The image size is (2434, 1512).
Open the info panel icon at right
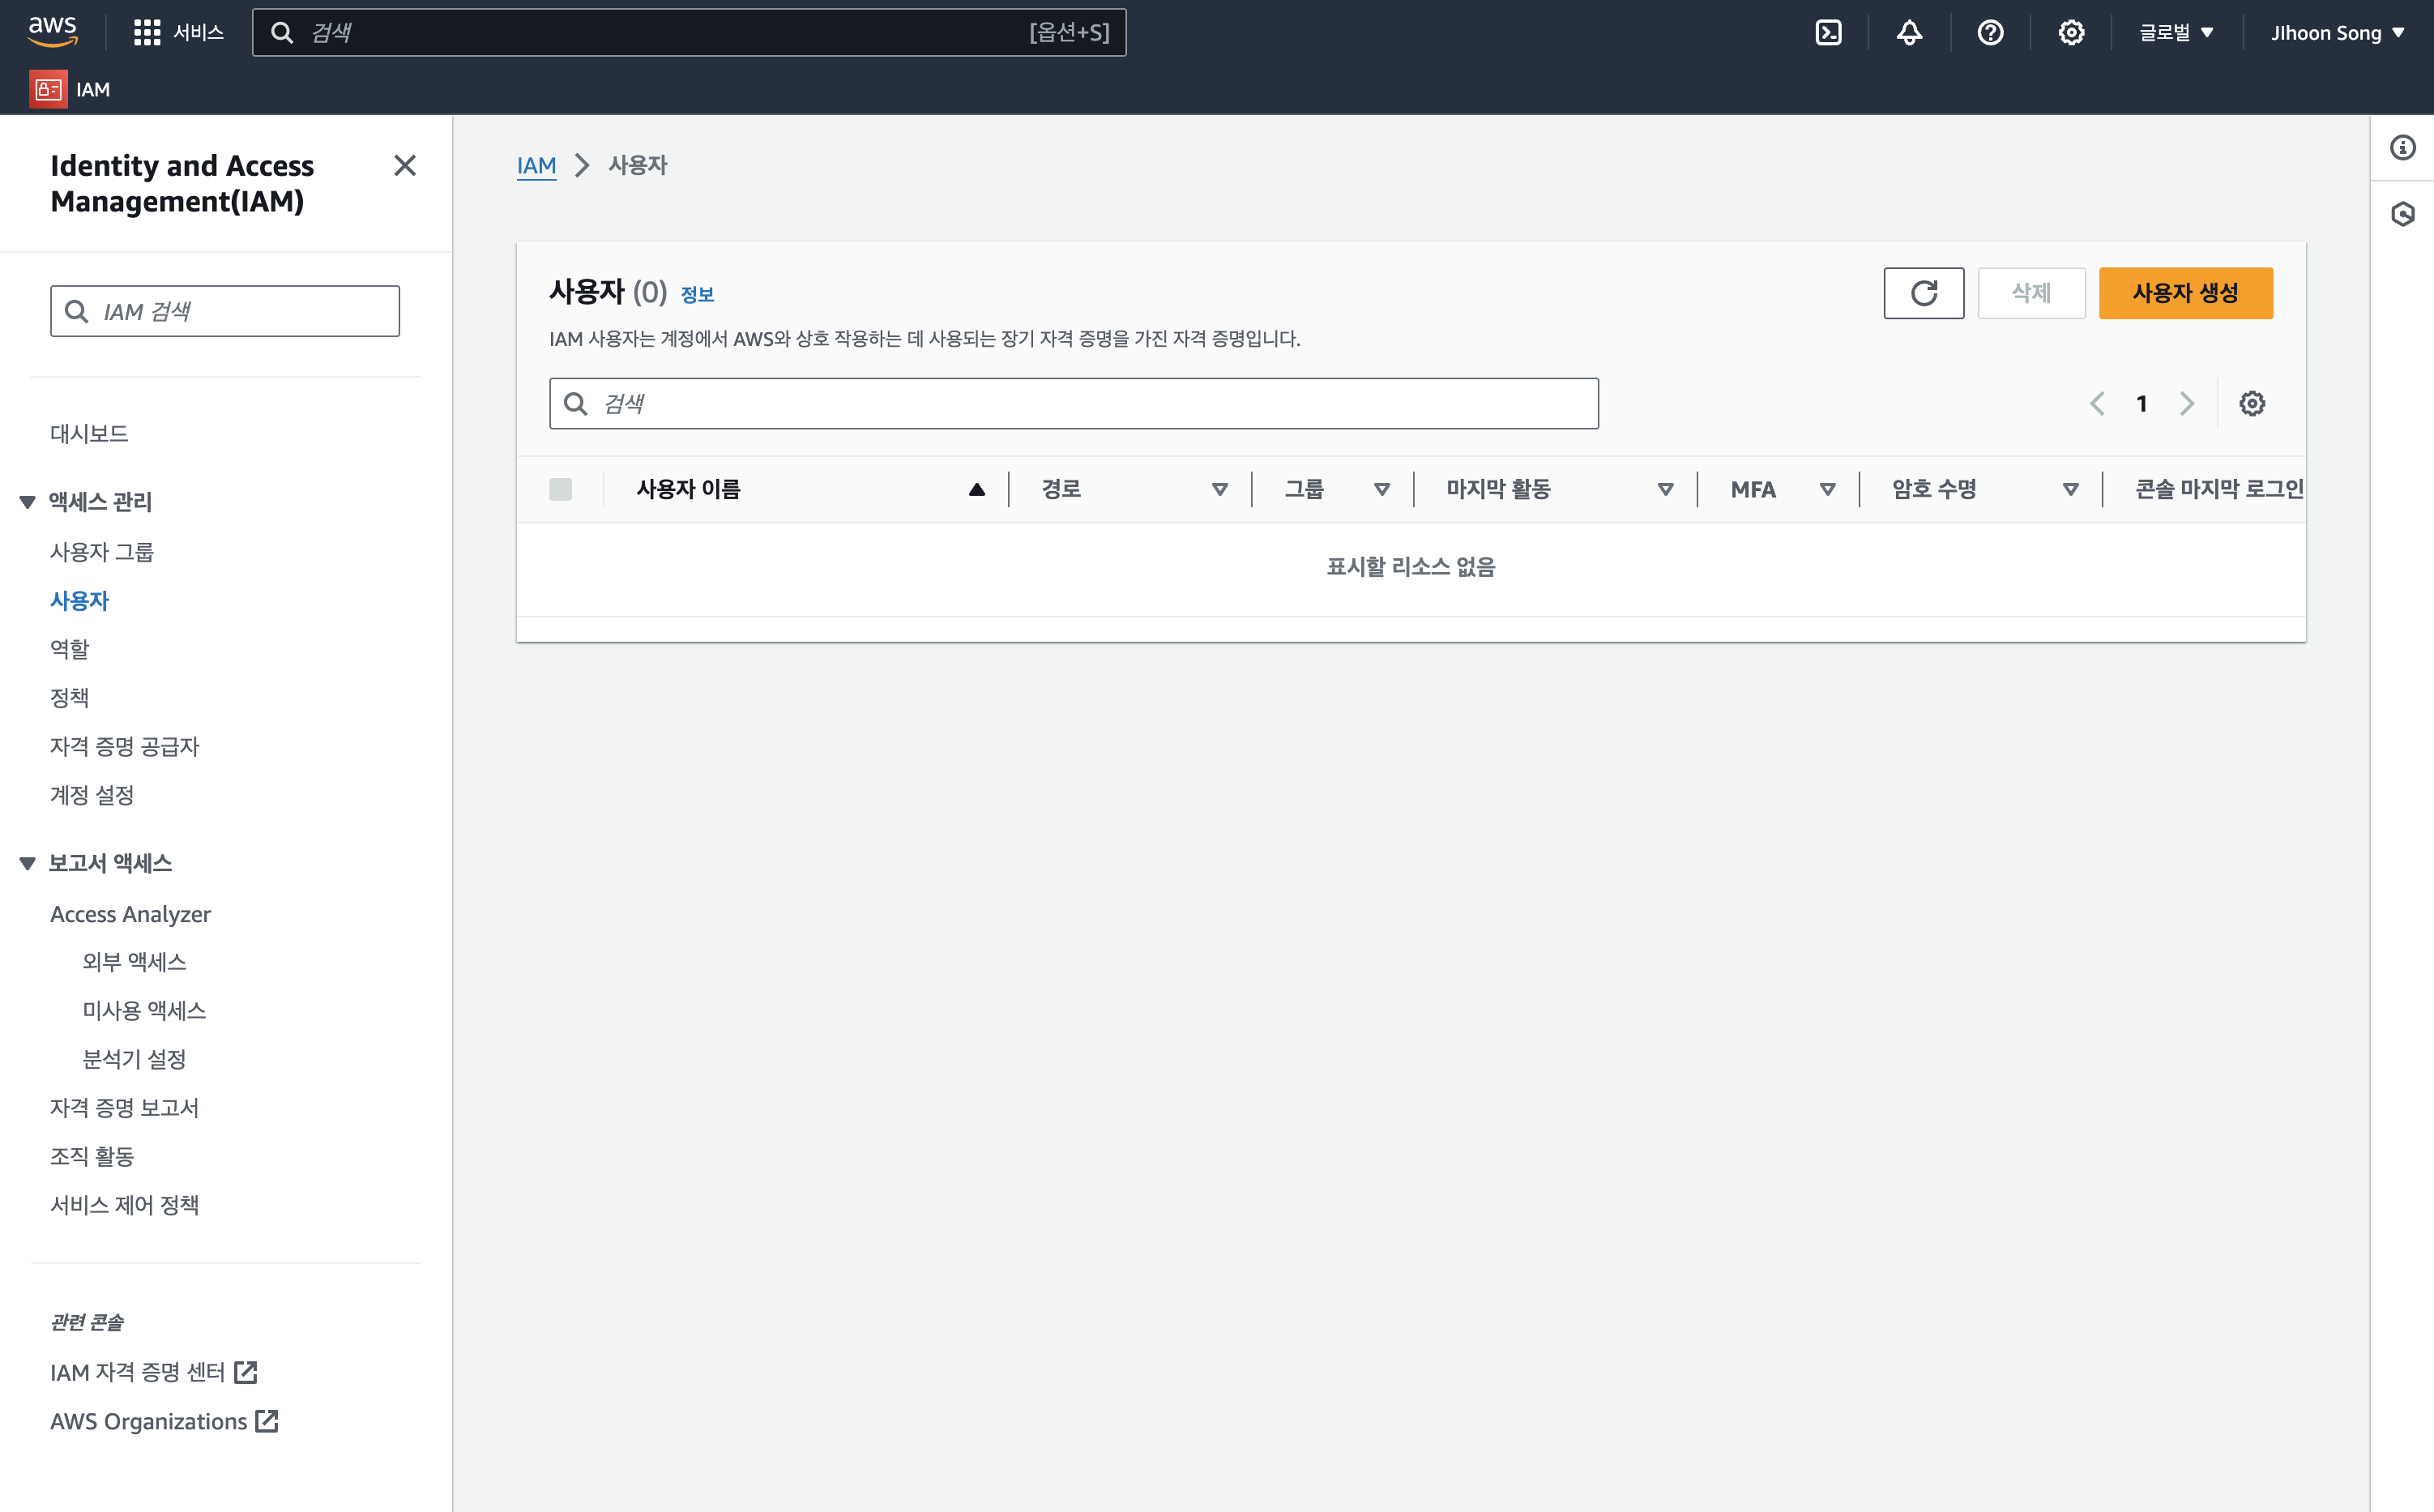[2402, 148]
